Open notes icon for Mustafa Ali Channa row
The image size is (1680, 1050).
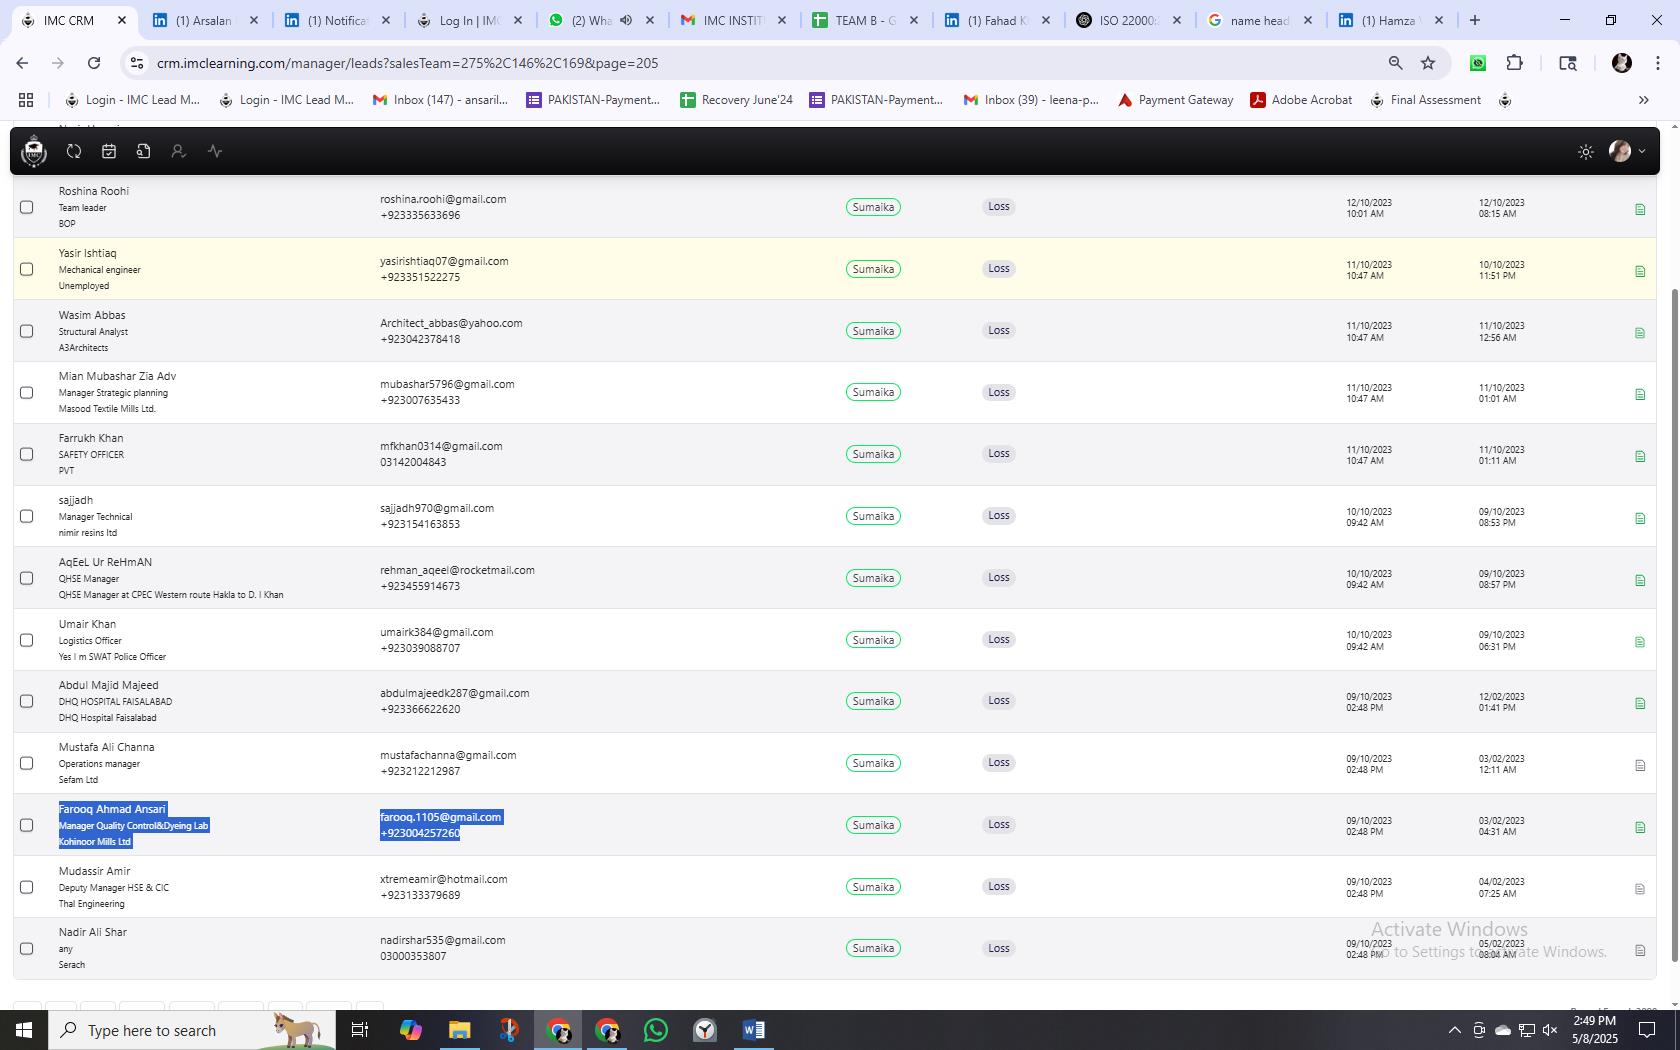click(1640, 765)
